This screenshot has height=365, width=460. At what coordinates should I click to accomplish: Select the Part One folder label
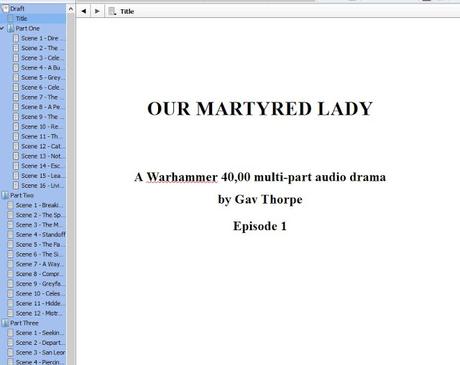(x=28, y=28)
